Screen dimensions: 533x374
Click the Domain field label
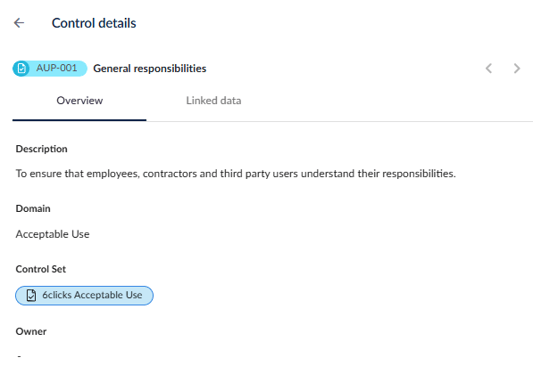point(33,208)
